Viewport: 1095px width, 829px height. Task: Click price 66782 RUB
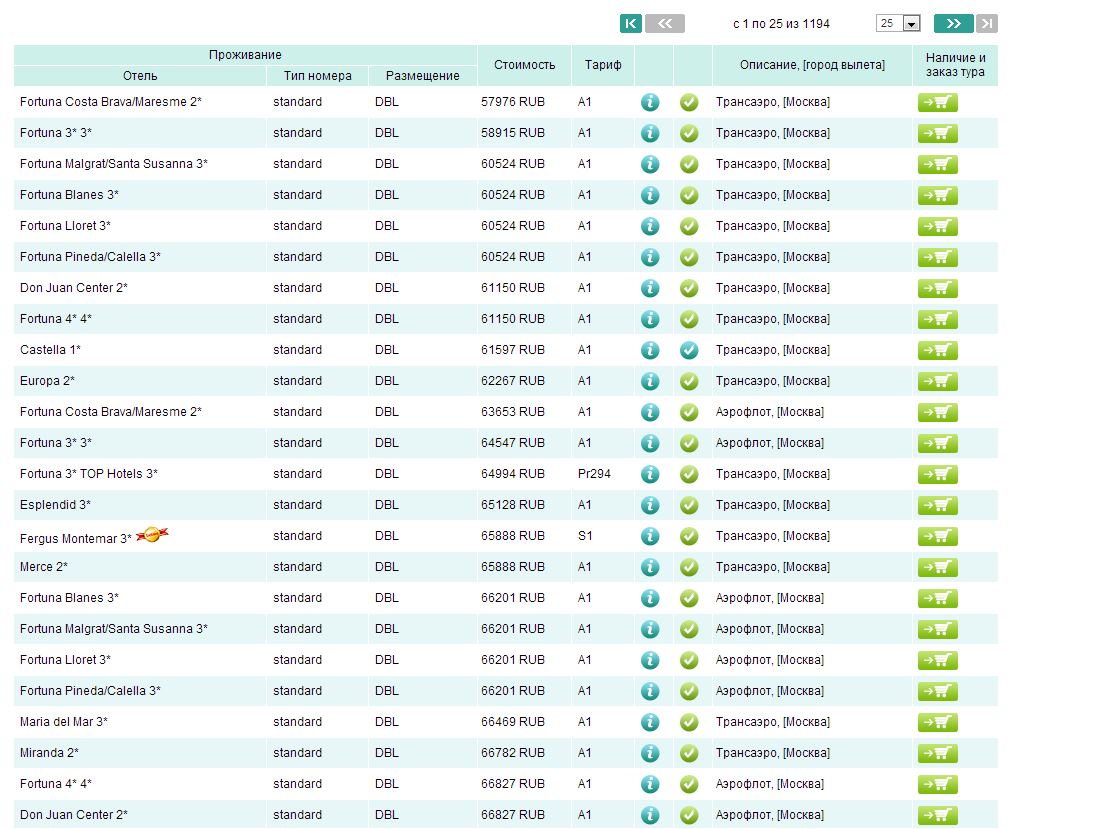click(x=513, y=753)
